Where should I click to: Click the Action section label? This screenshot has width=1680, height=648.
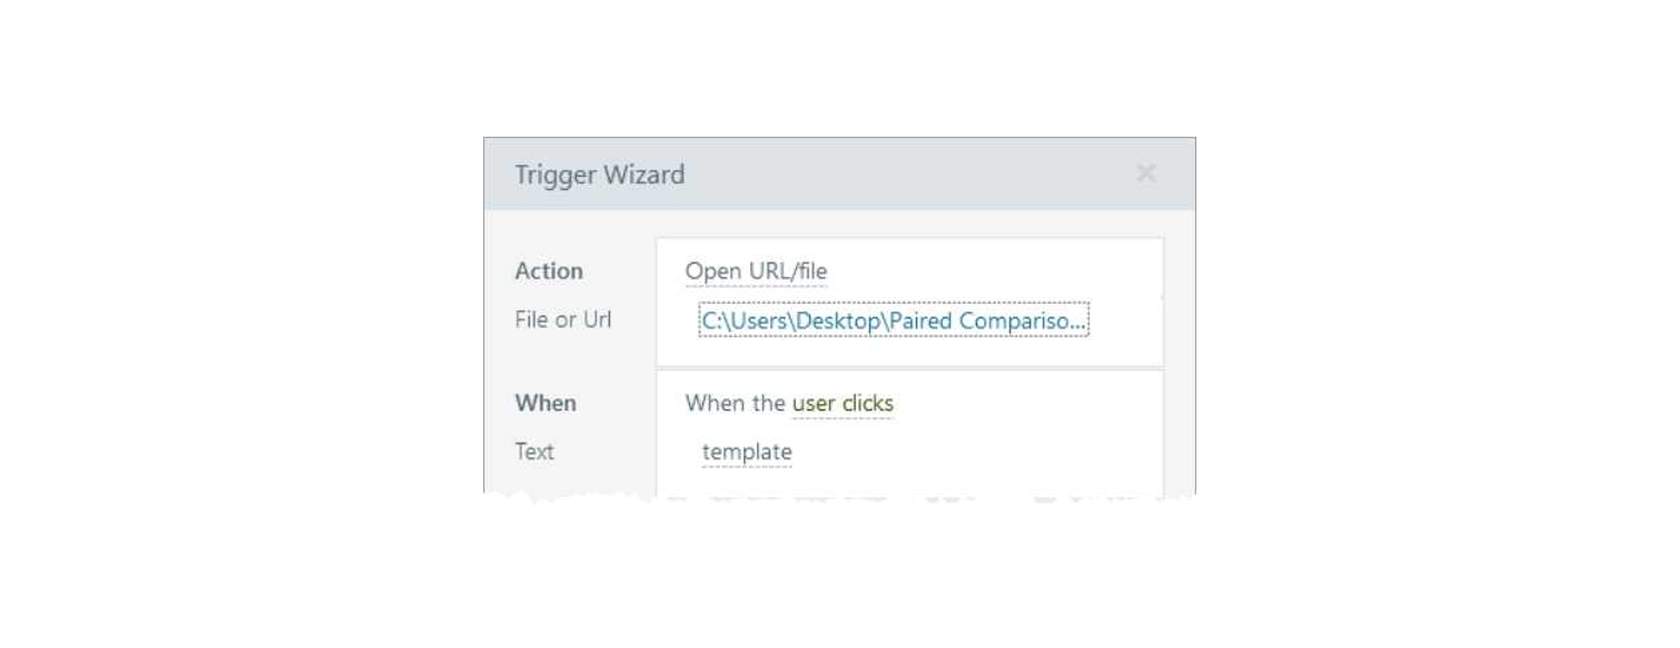pyautogui.click(x=549, y=271)
